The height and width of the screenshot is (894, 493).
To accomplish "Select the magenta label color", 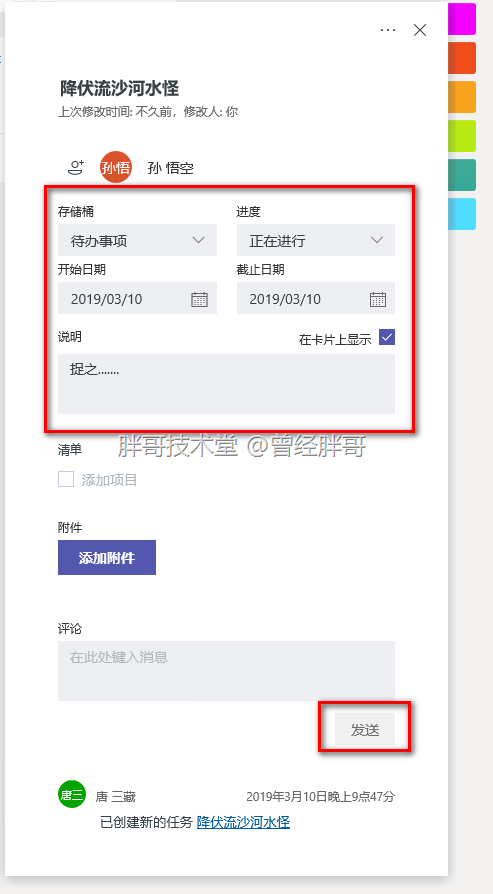I will point(462,17).
